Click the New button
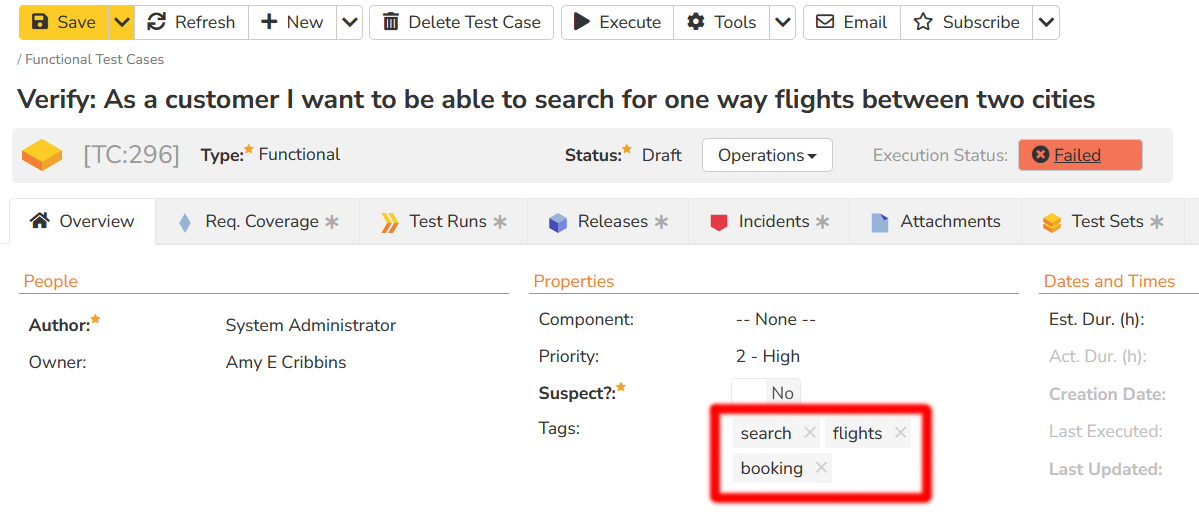The width and height of the screenshot is (1199, 514). [292, 22]
